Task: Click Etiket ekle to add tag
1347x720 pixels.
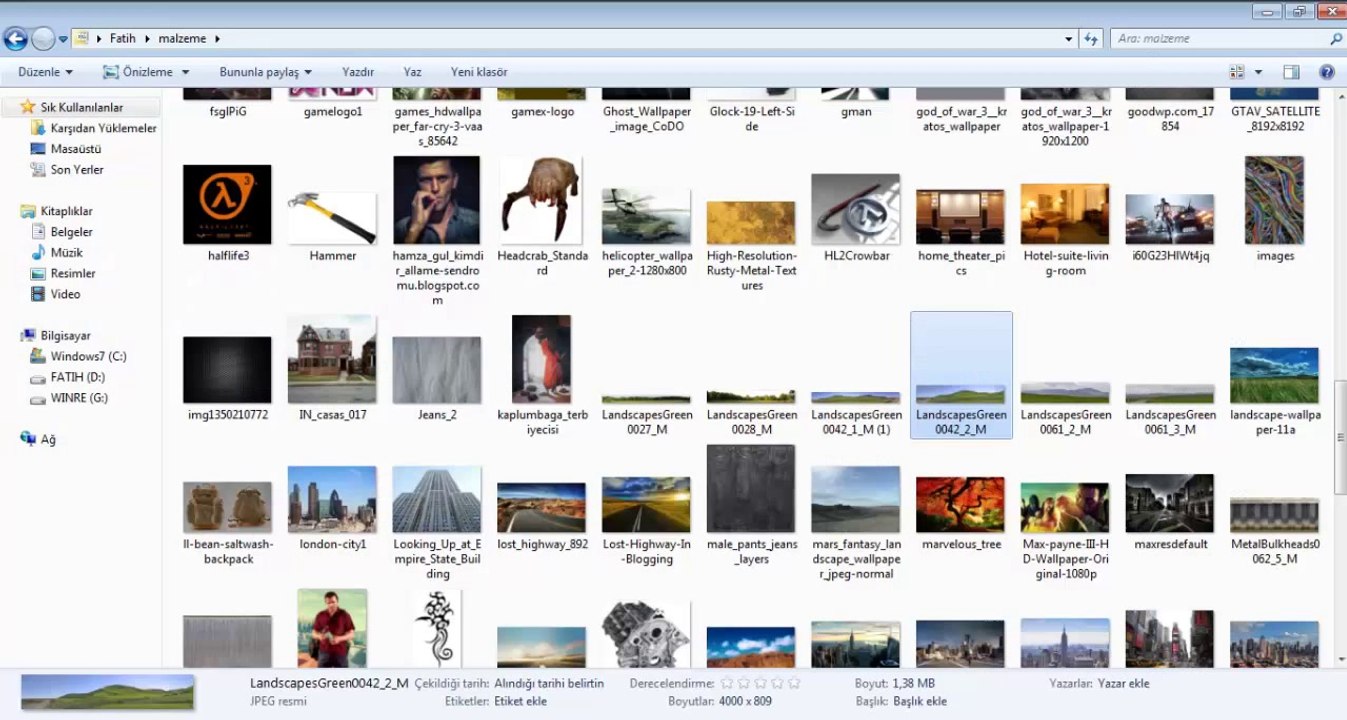Action: click(x=521, y=701)
